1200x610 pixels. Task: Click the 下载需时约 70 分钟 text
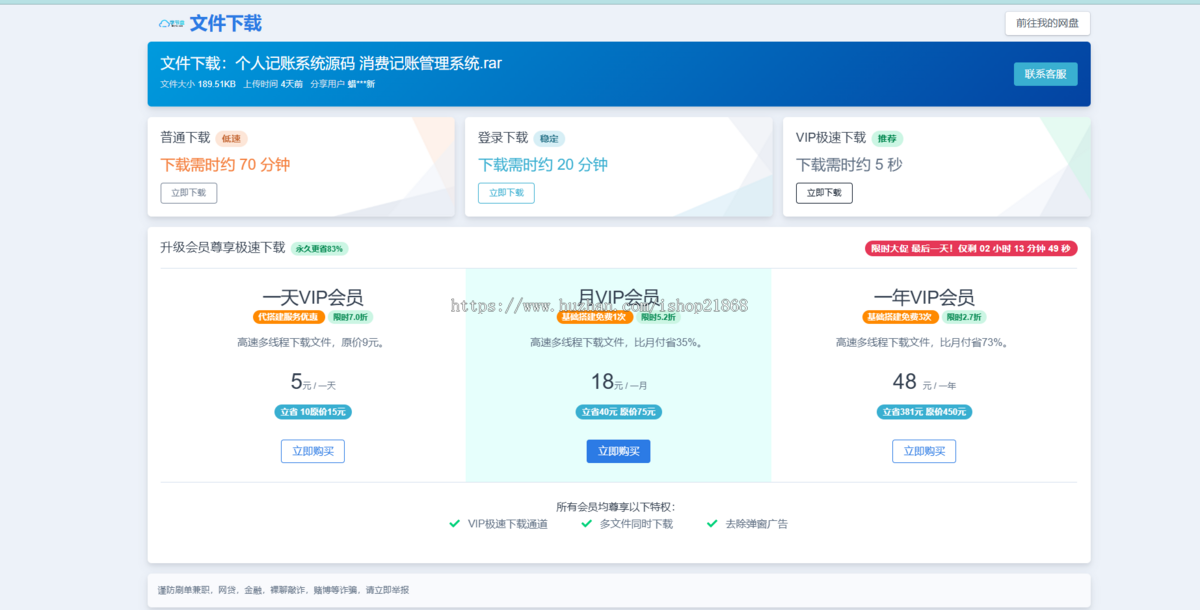point(225,165)
